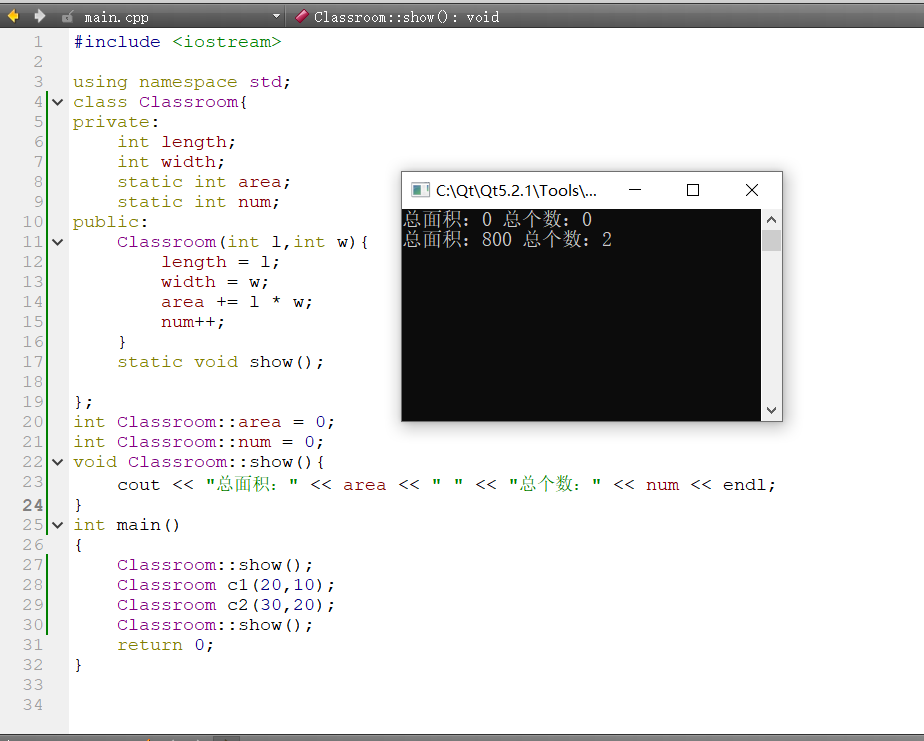
Task: Fold the main() function on line 25
Action: pyautogui.click(x=58, y=525)
